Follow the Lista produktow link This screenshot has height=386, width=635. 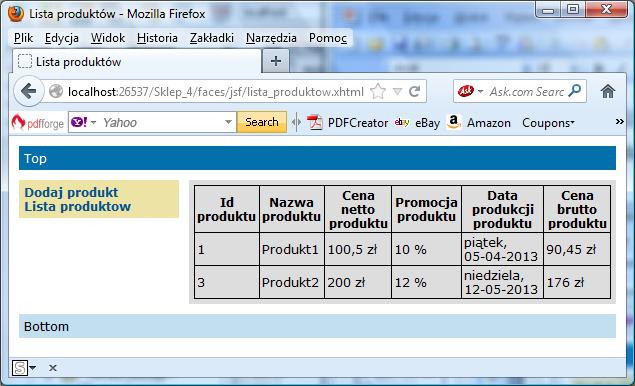tap(78, 207)
